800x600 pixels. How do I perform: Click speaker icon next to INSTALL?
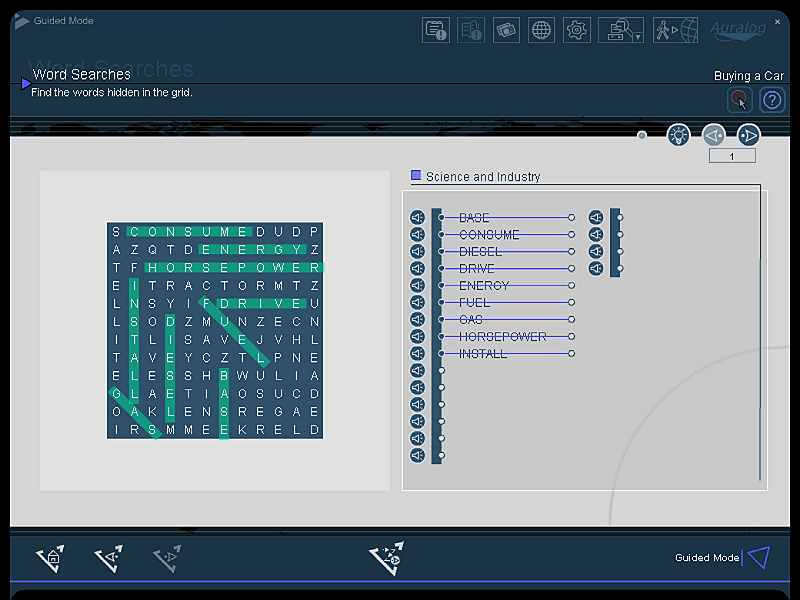[x=417, y=353]
